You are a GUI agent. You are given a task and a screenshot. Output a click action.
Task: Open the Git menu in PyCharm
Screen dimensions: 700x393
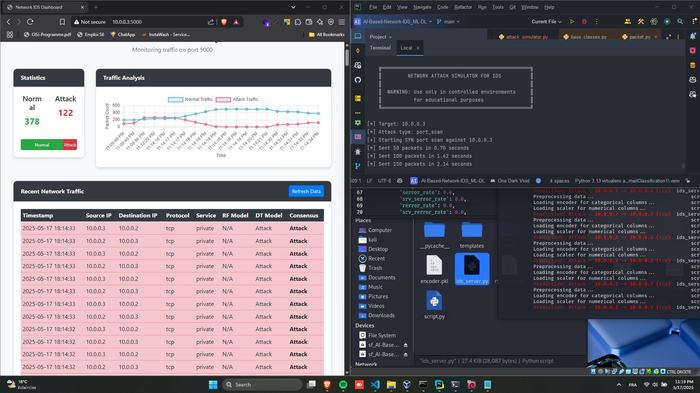click(x=512, y=7)
